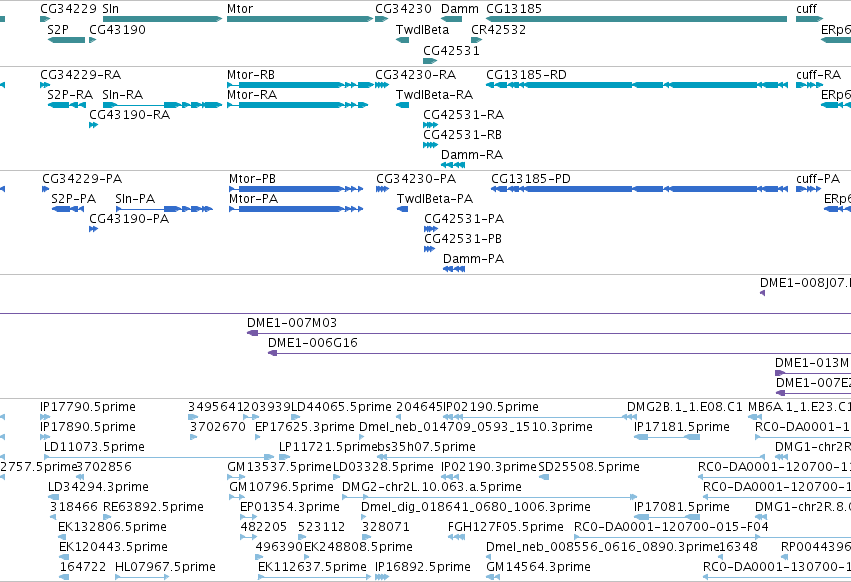851x582 pixels.
Task: Click the CG34230-RA transcript label
Action: (x=415, y=75)
